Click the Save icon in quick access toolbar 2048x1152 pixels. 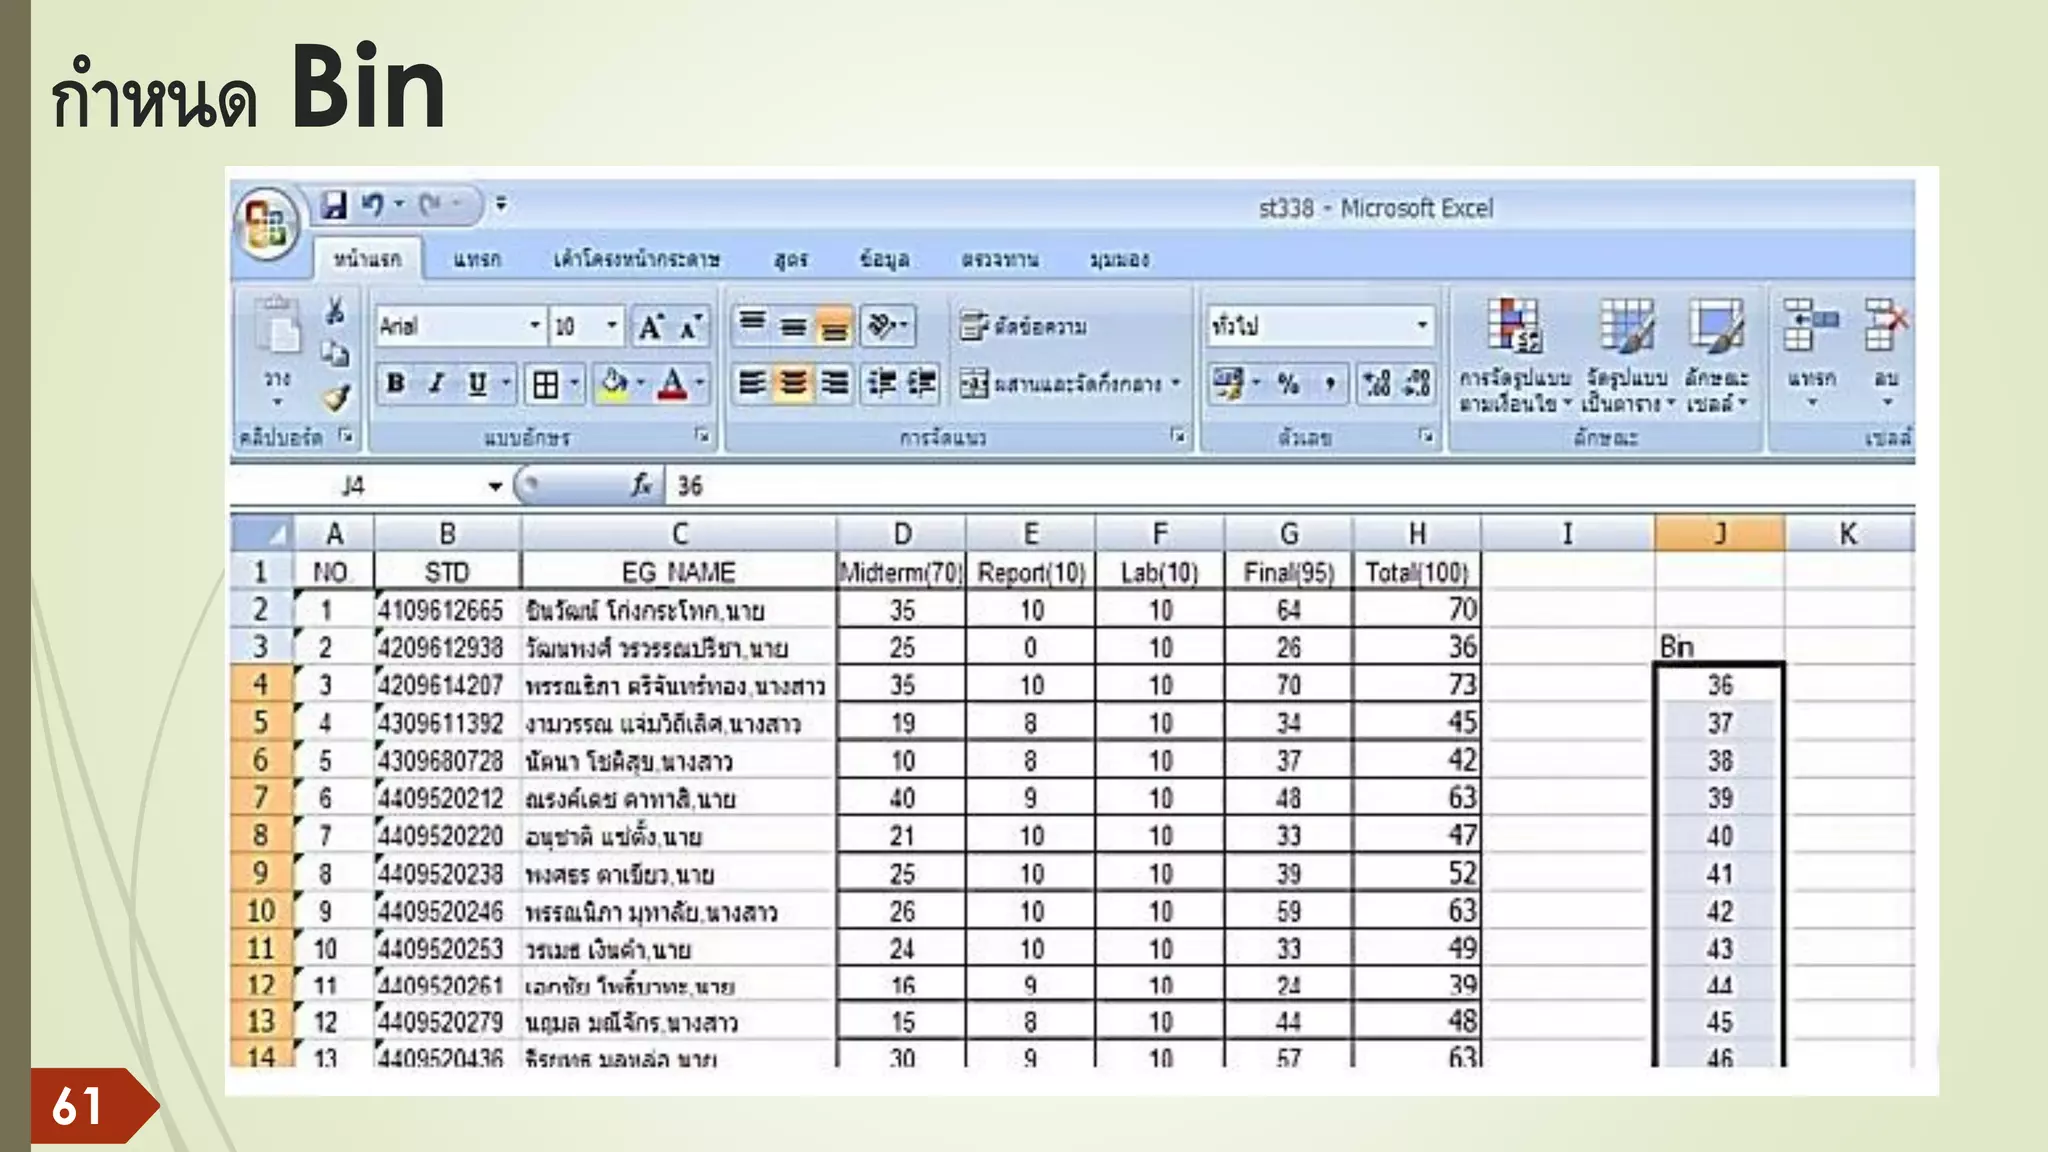coord(333,206)
